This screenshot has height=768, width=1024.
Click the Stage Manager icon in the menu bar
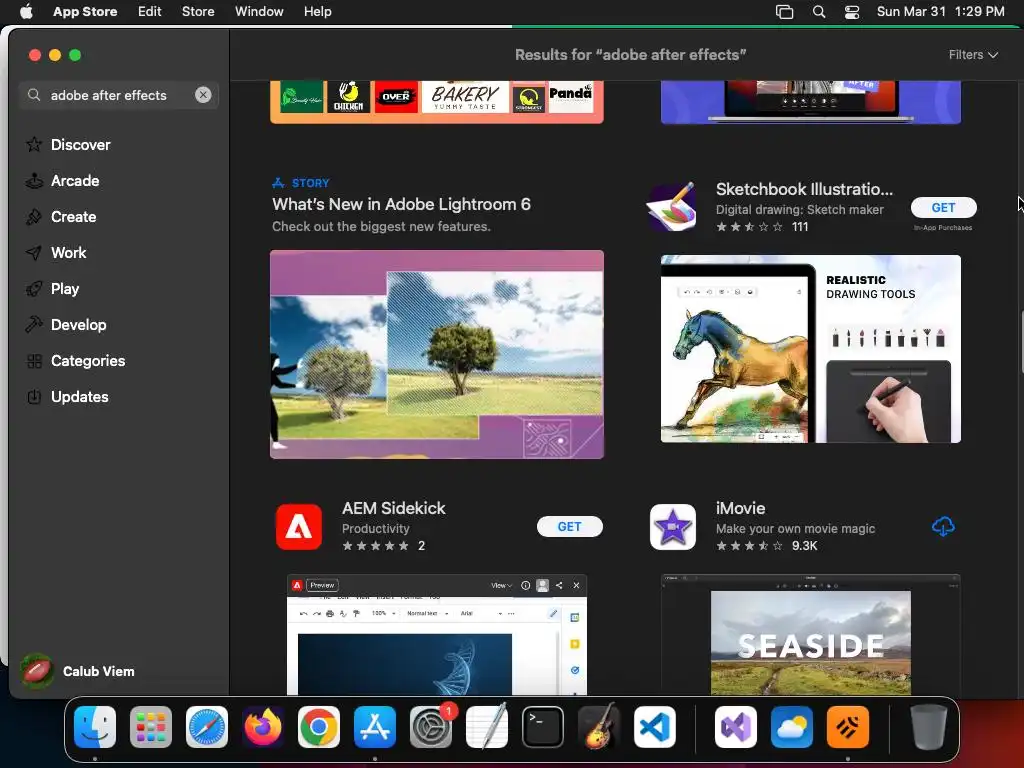[784, 11]
